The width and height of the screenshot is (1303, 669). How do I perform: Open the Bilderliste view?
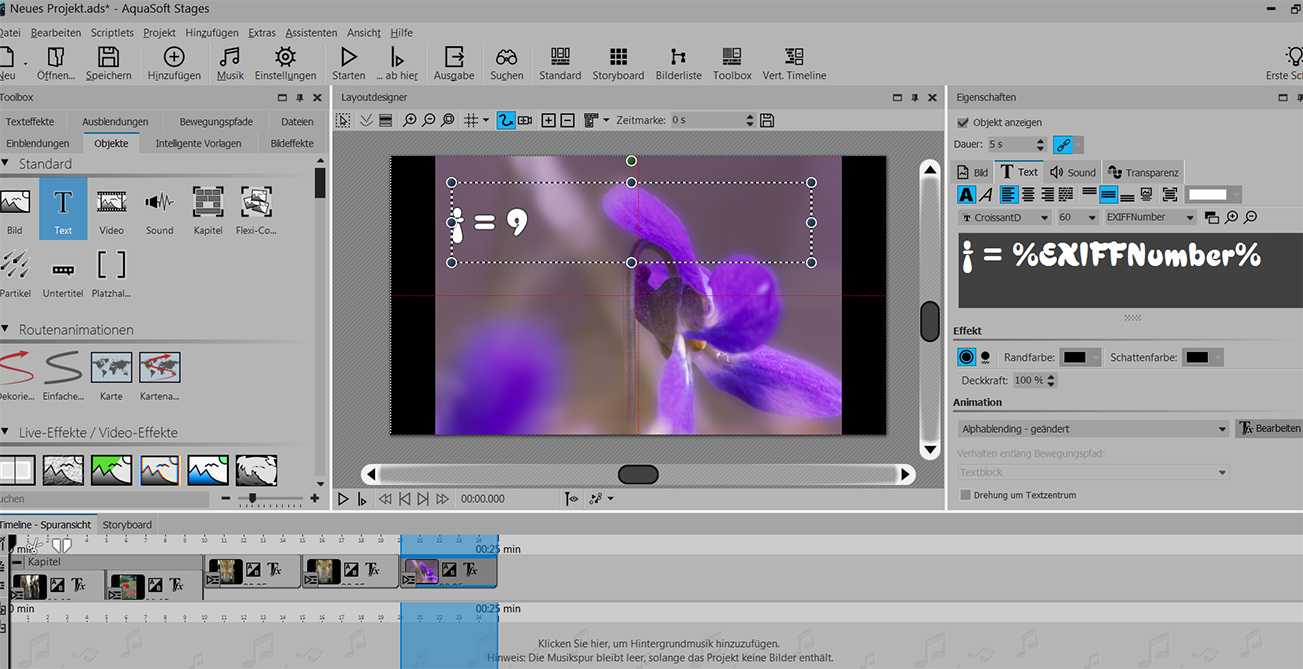(x=678, y=63)
